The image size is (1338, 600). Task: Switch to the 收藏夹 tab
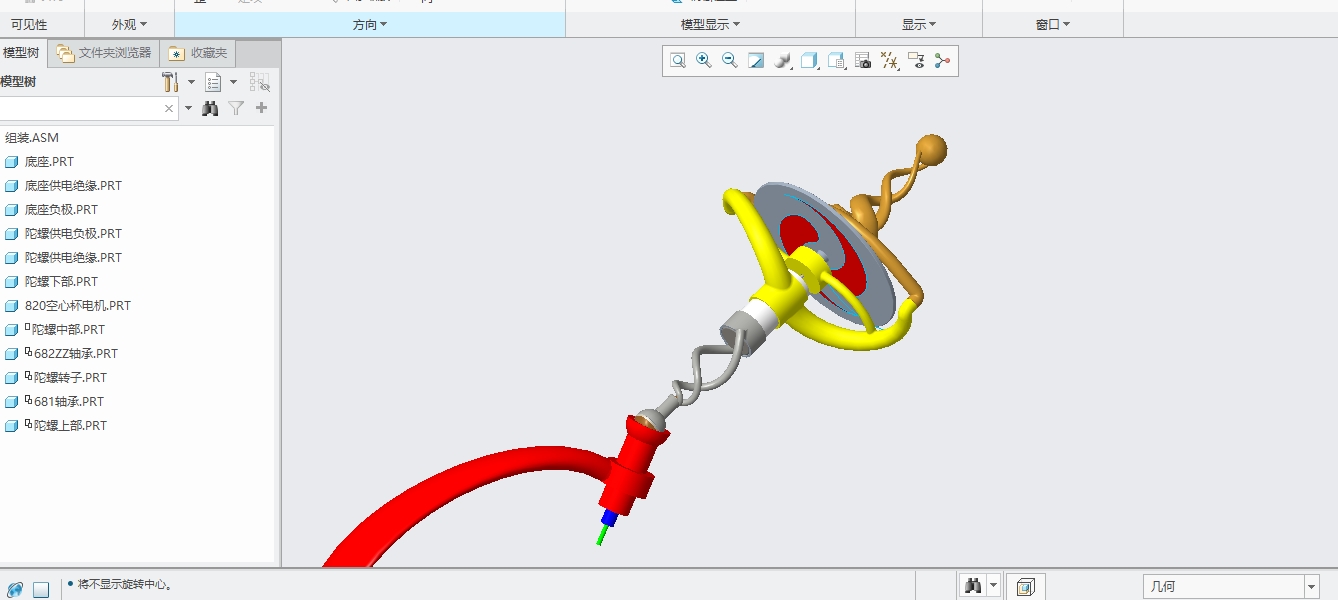(197, 52)
